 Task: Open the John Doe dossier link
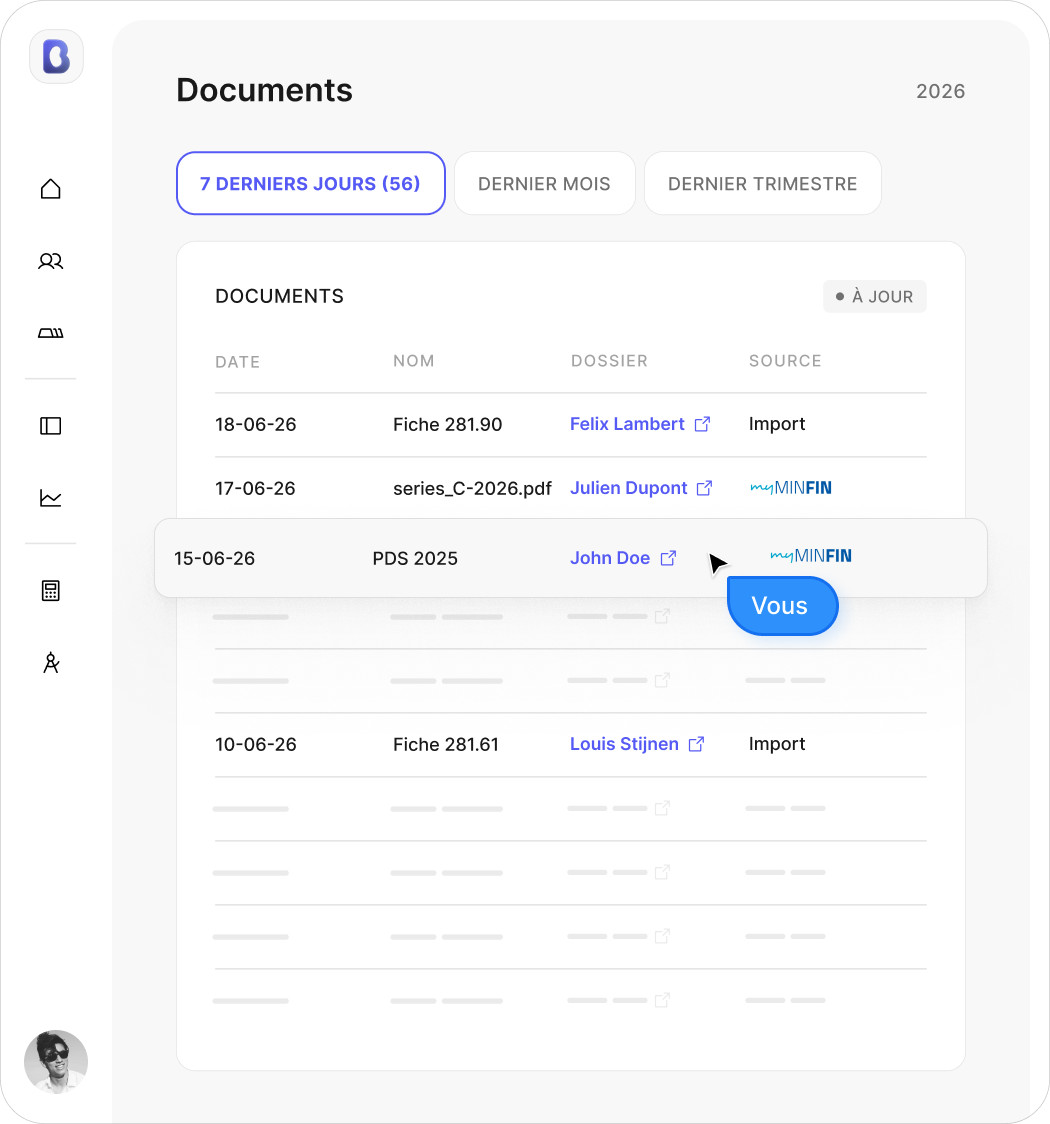[610, 558]
